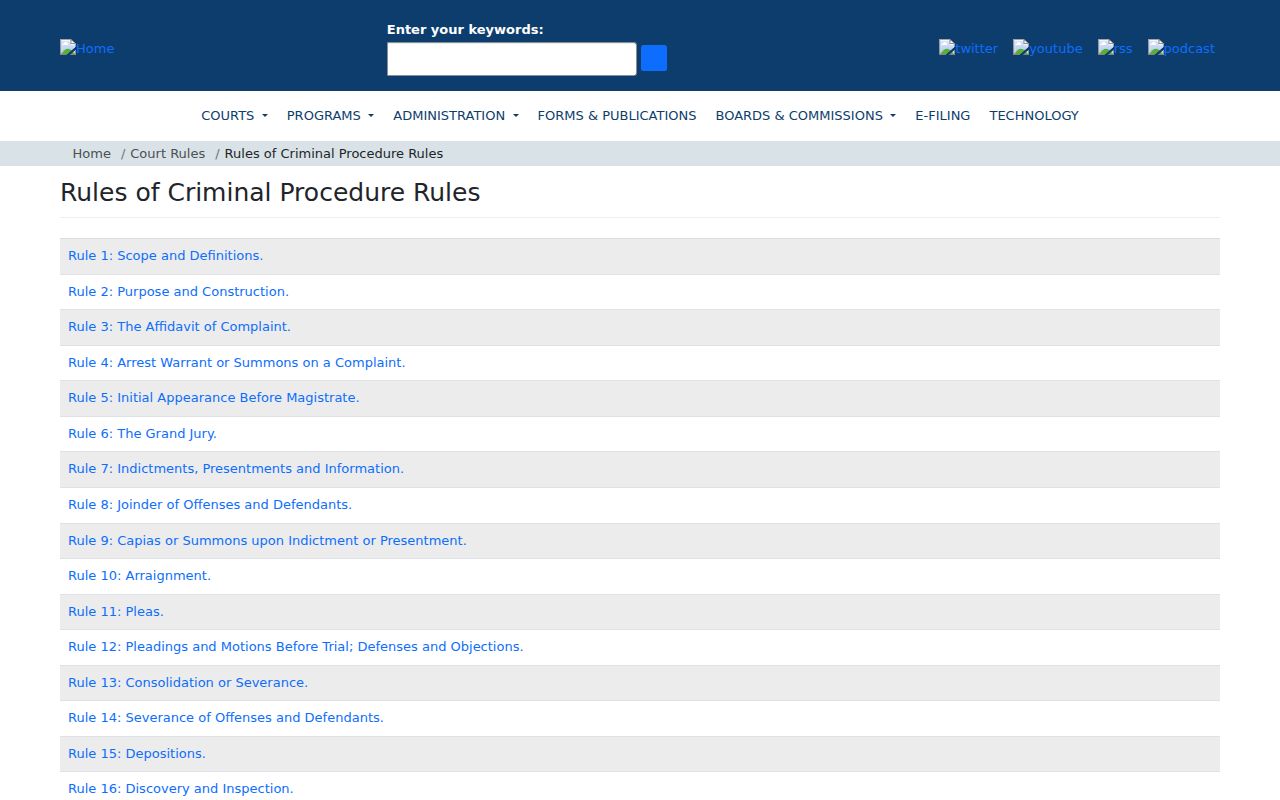Image resolution: width=1280 pixels, height=800 pixels.
Task: Click the current breadcrumb Rules of Criminal Procedure Rules
Action: coord(334,153)
